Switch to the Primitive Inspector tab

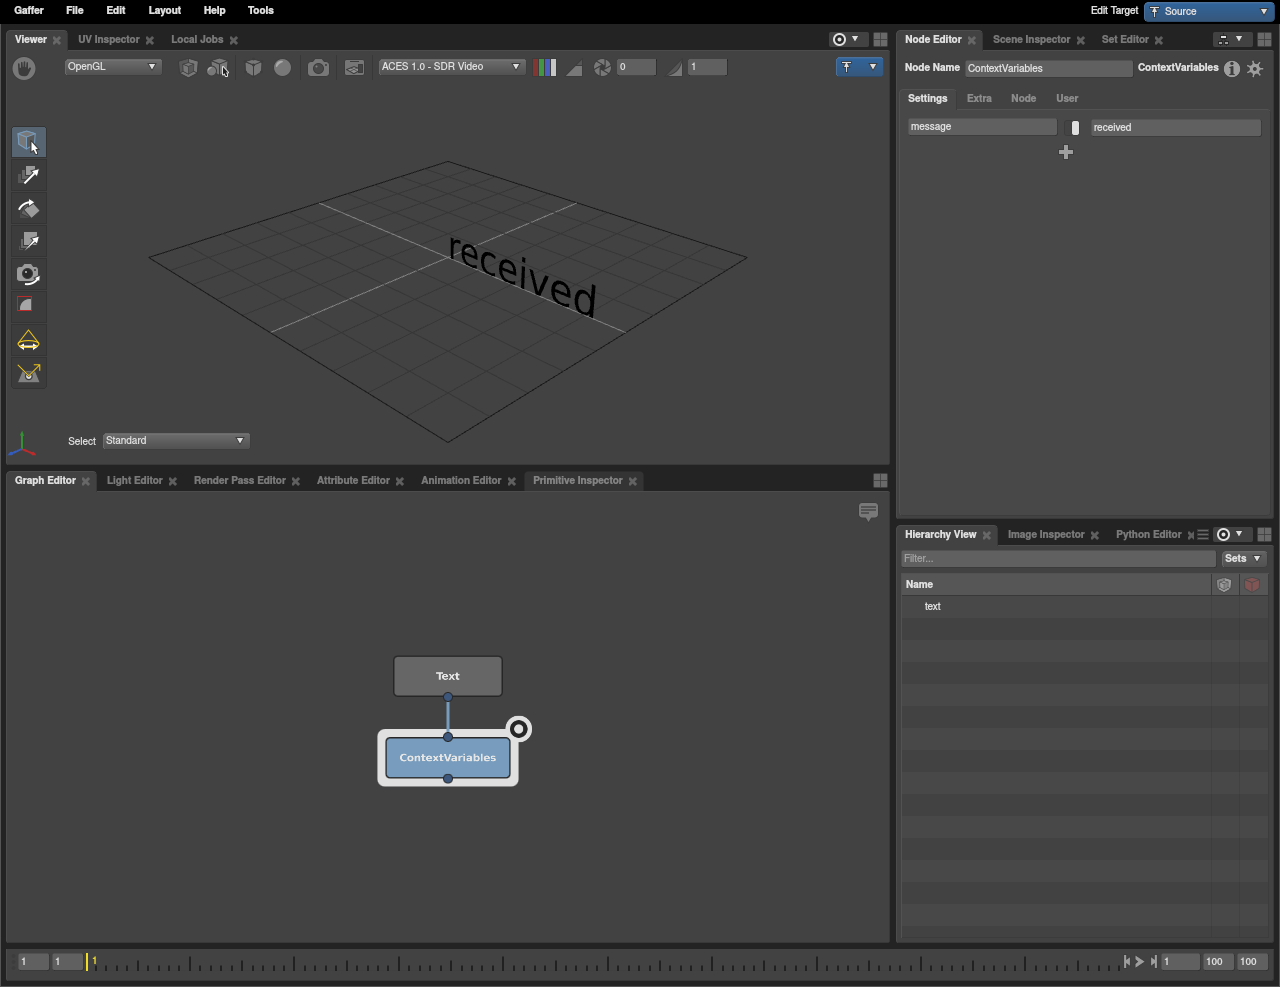[577, 480]
